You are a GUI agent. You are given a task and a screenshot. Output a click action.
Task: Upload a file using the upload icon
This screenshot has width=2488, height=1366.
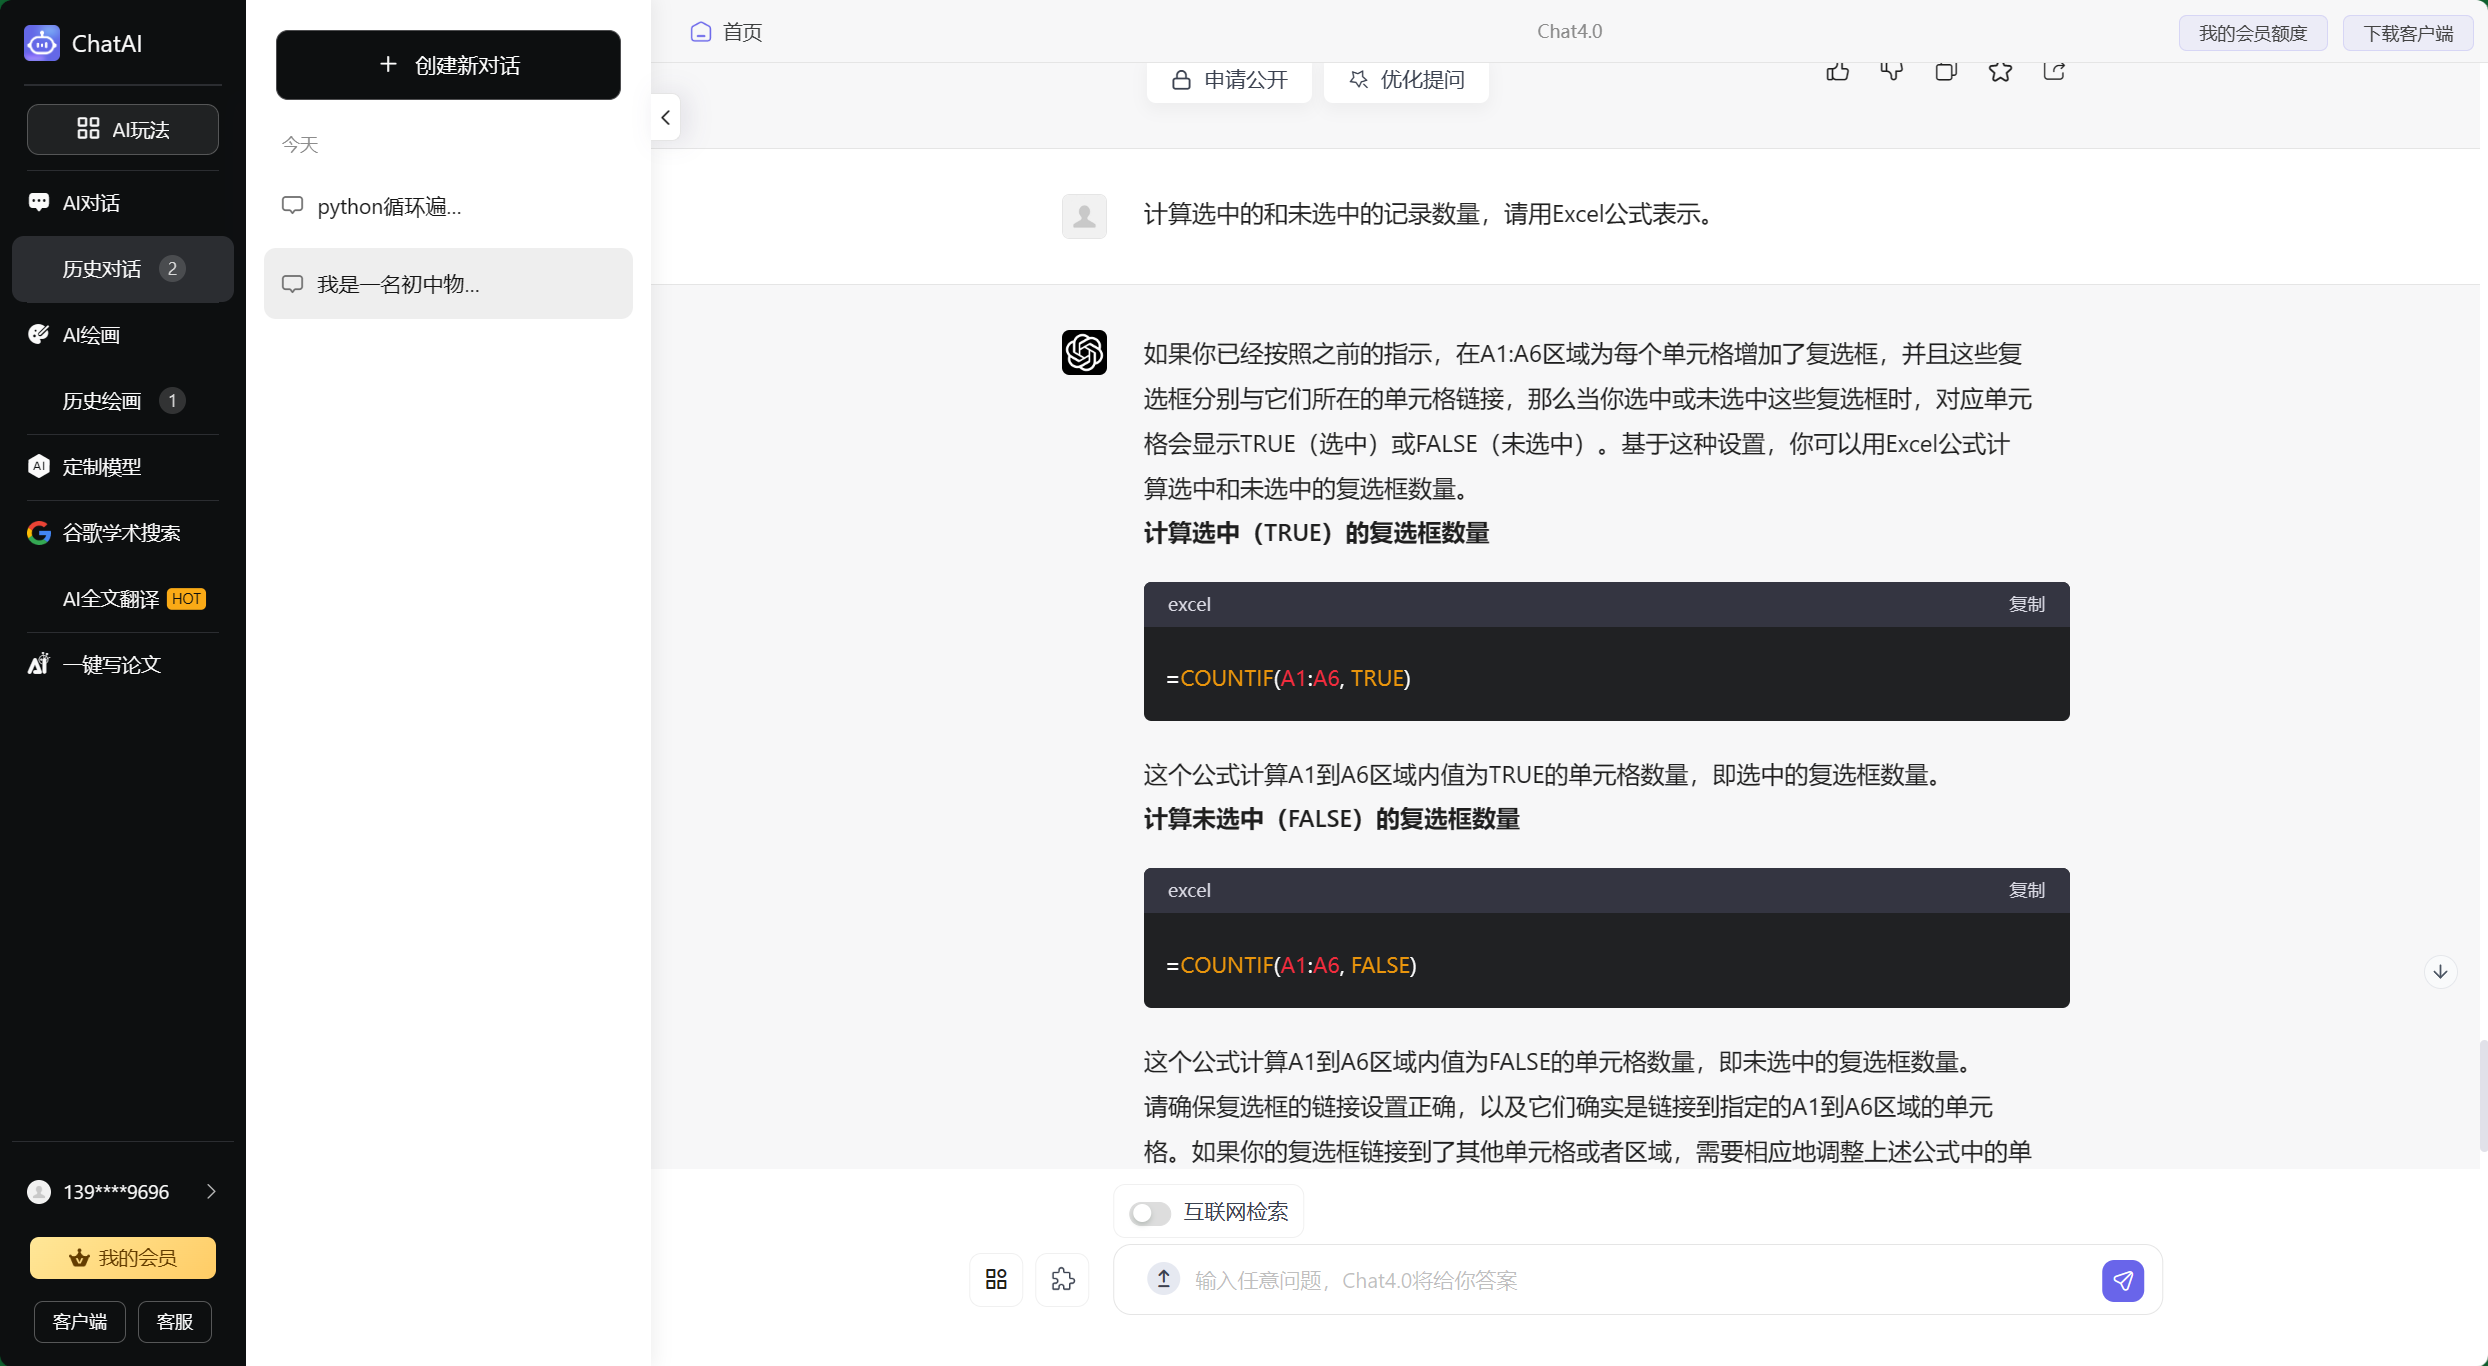(x=1163, y=1280)
